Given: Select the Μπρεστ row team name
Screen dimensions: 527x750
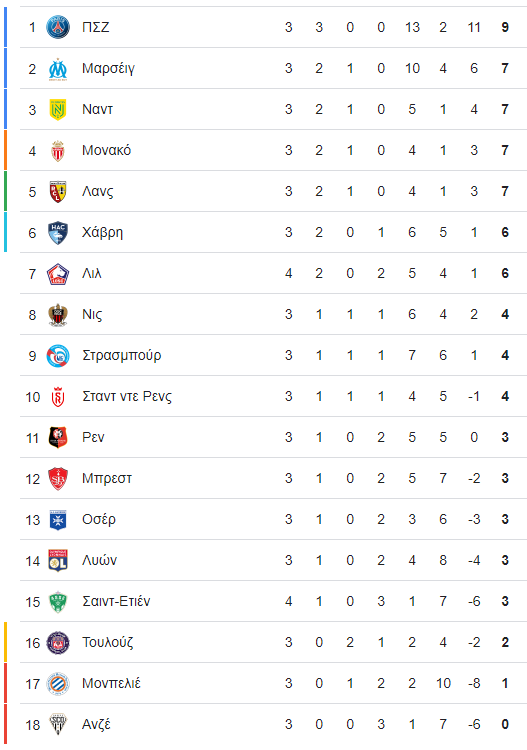Looking at the screenshot, I should 107,478.
